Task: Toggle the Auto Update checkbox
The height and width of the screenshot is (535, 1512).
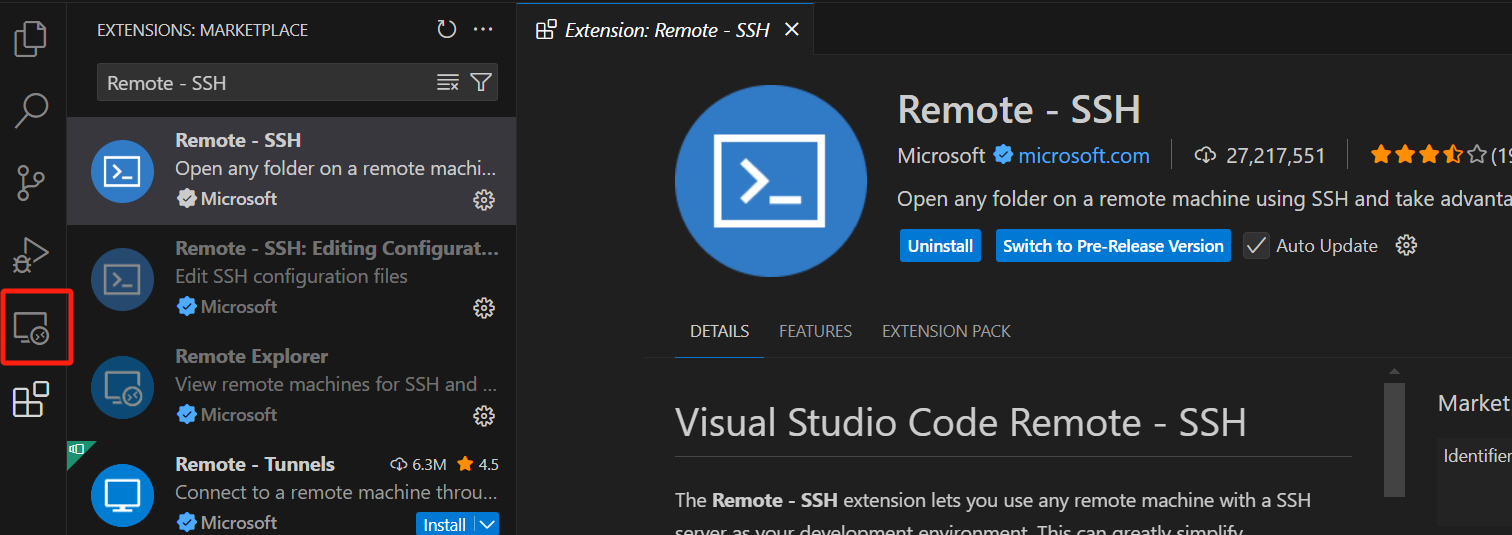Action: 1256,246
